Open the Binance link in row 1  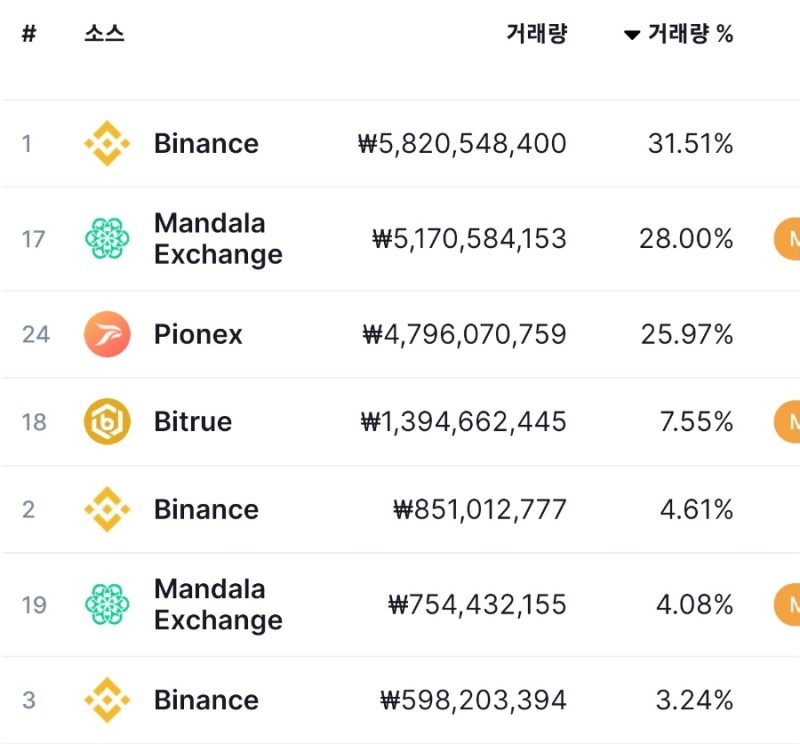tap(206, 143)
